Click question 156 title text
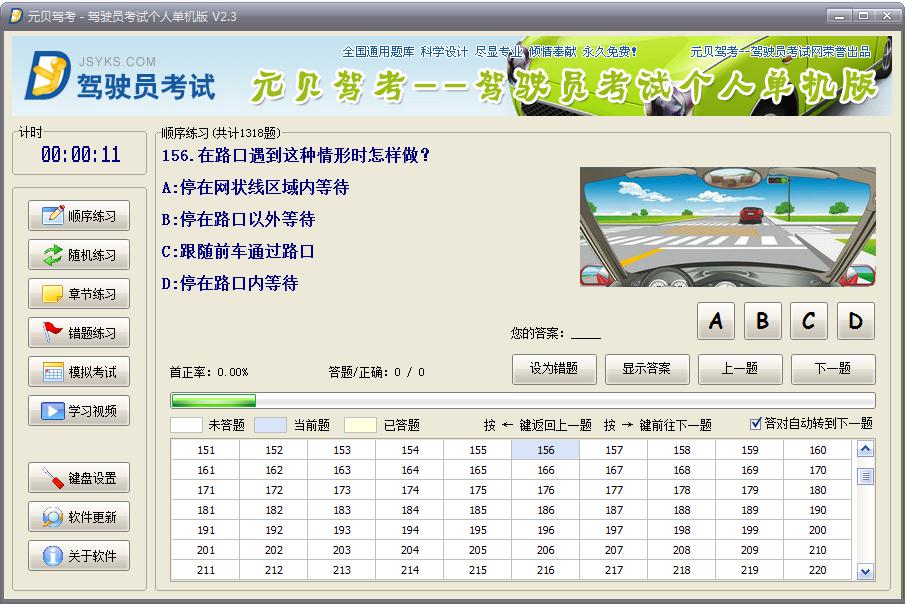The width and height of the screenshot is (905, 604). coord(296,155)
